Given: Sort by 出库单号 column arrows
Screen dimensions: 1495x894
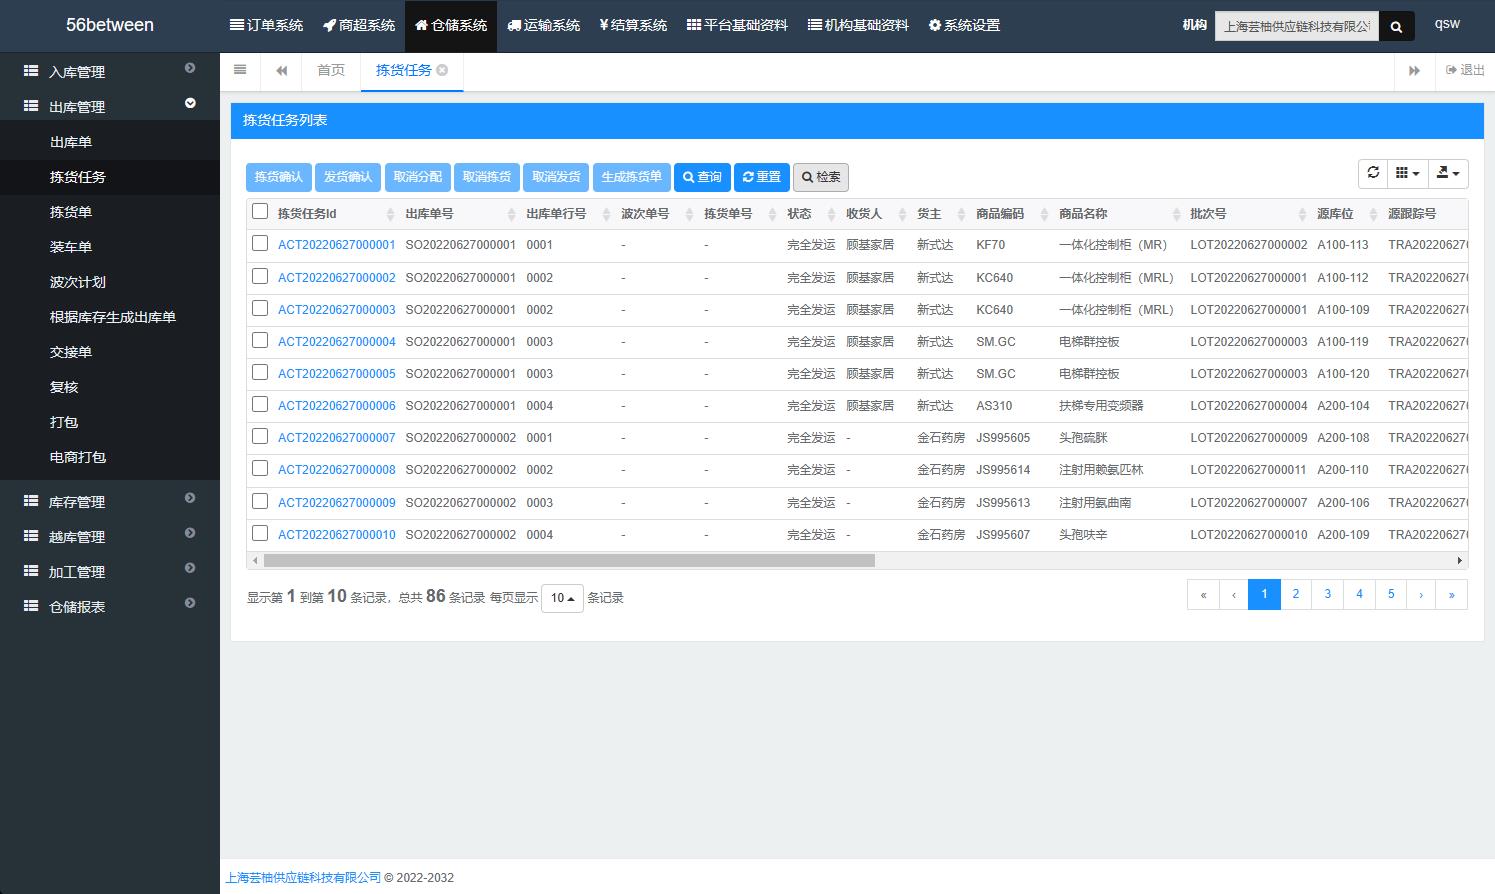Looking at the screenshot, I should (511, 214).
